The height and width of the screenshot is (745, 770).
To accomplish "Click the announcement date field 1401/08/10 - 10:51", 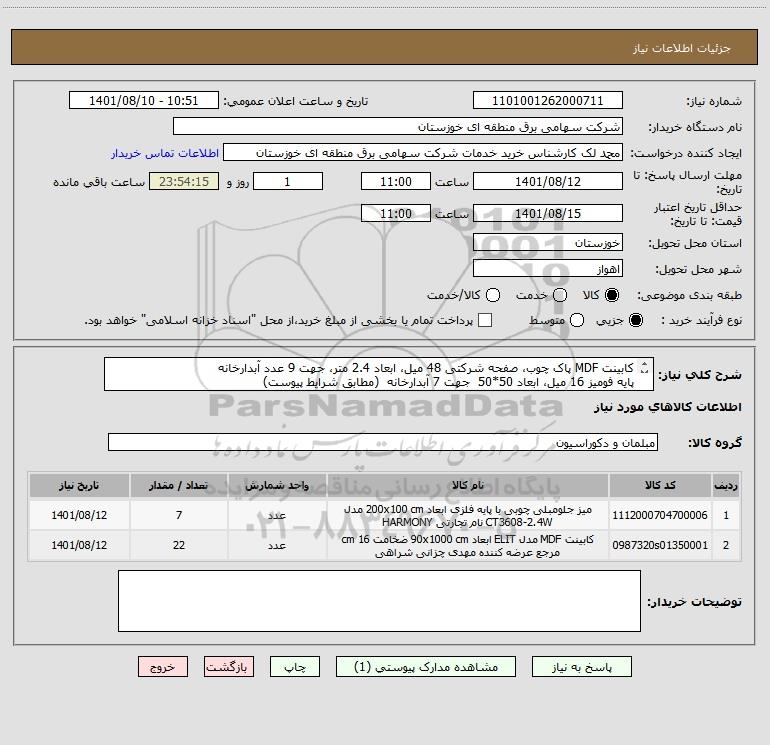I will (x=144, y=101).
